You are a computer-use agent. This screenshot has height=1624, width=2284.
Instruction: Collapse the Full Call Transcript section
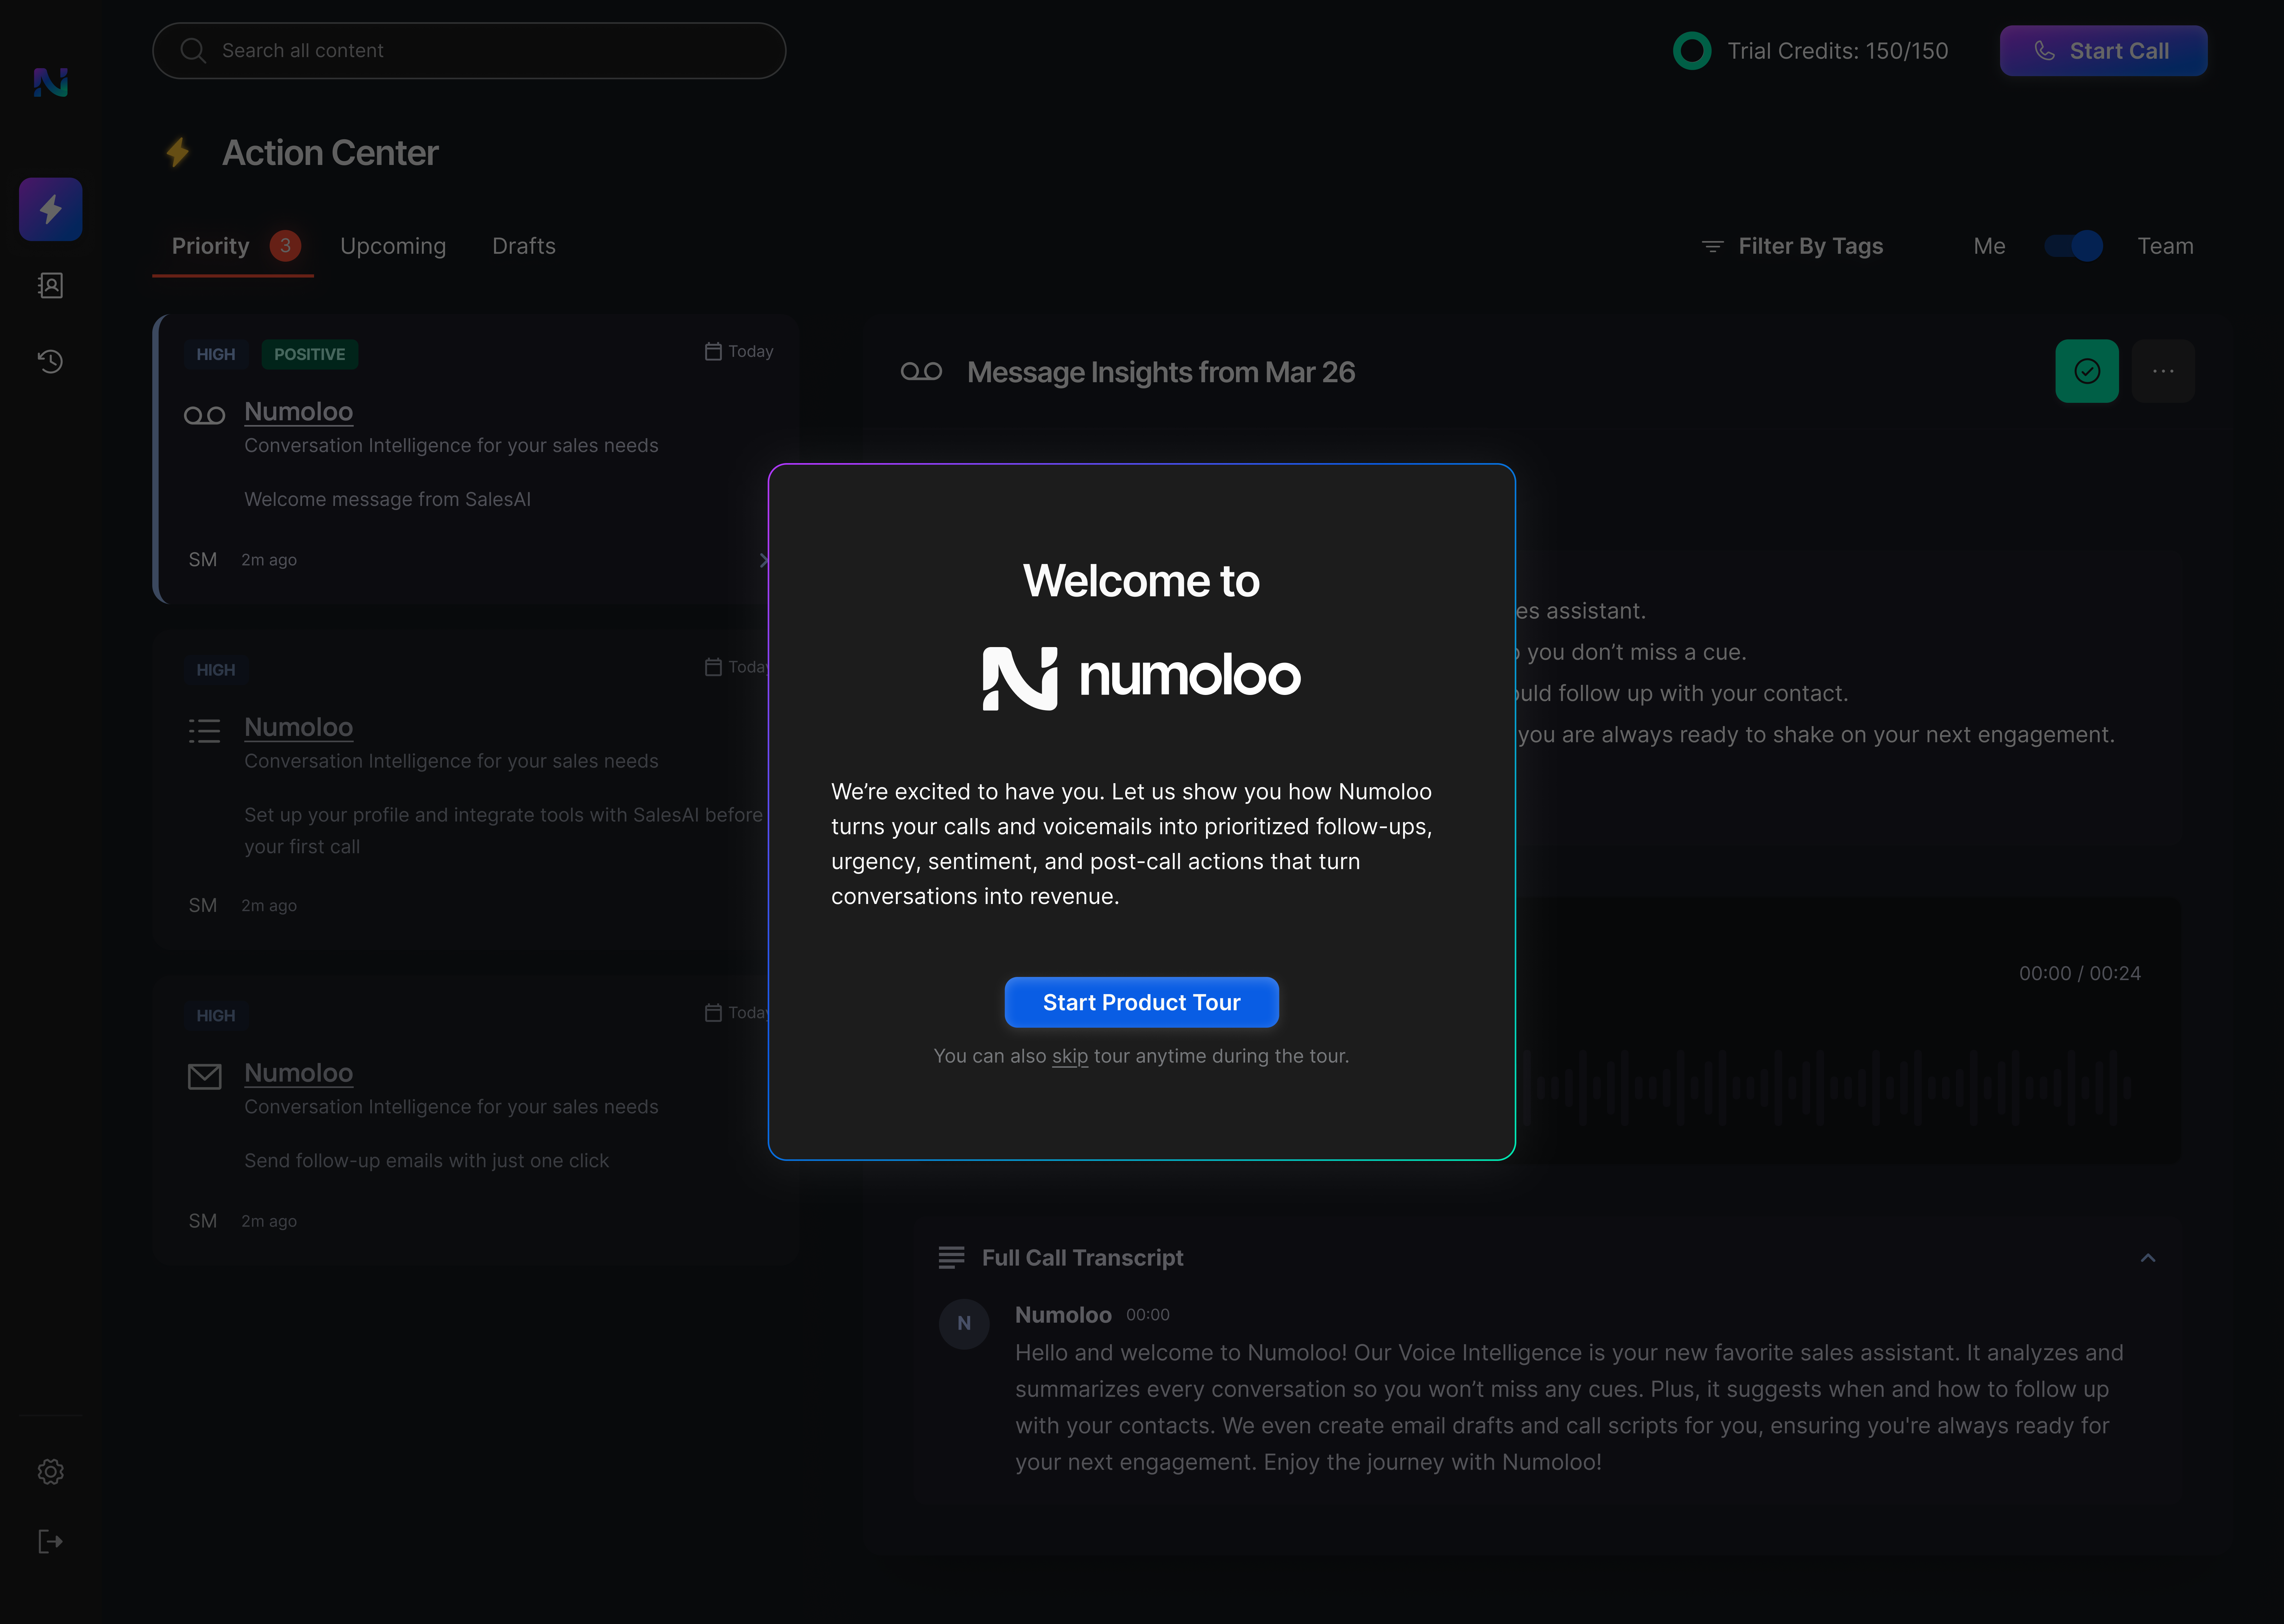(x=2148, y=1258)
